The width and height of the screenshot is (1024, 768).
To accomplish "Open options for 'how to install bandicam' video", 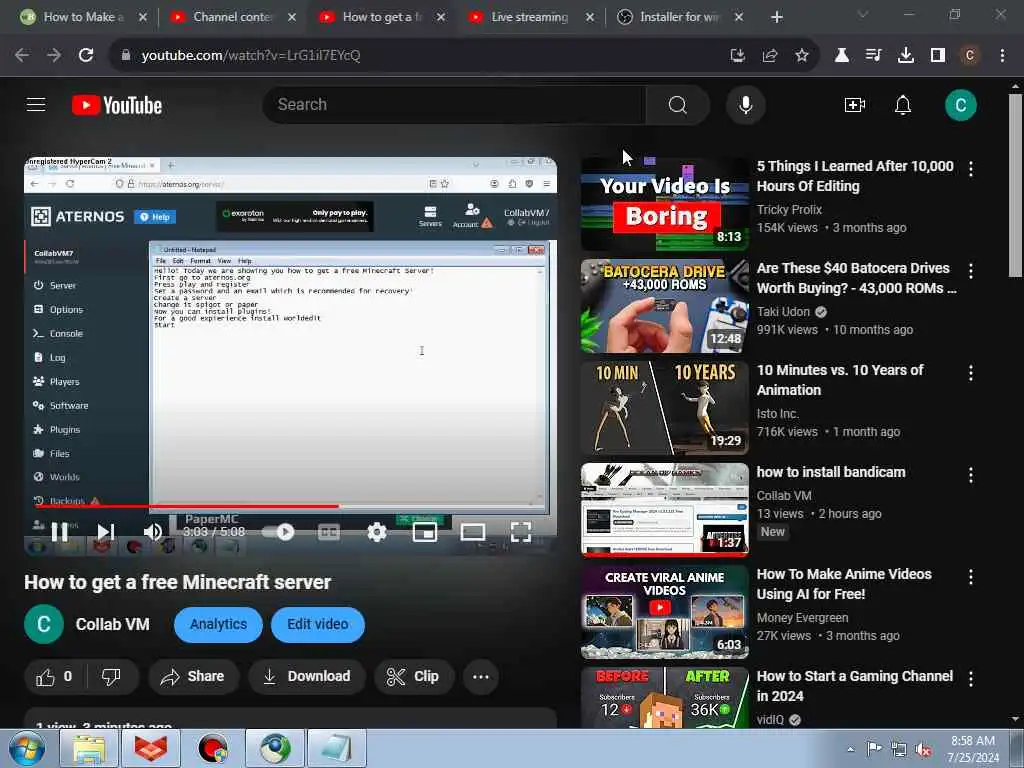I will 971,475.
